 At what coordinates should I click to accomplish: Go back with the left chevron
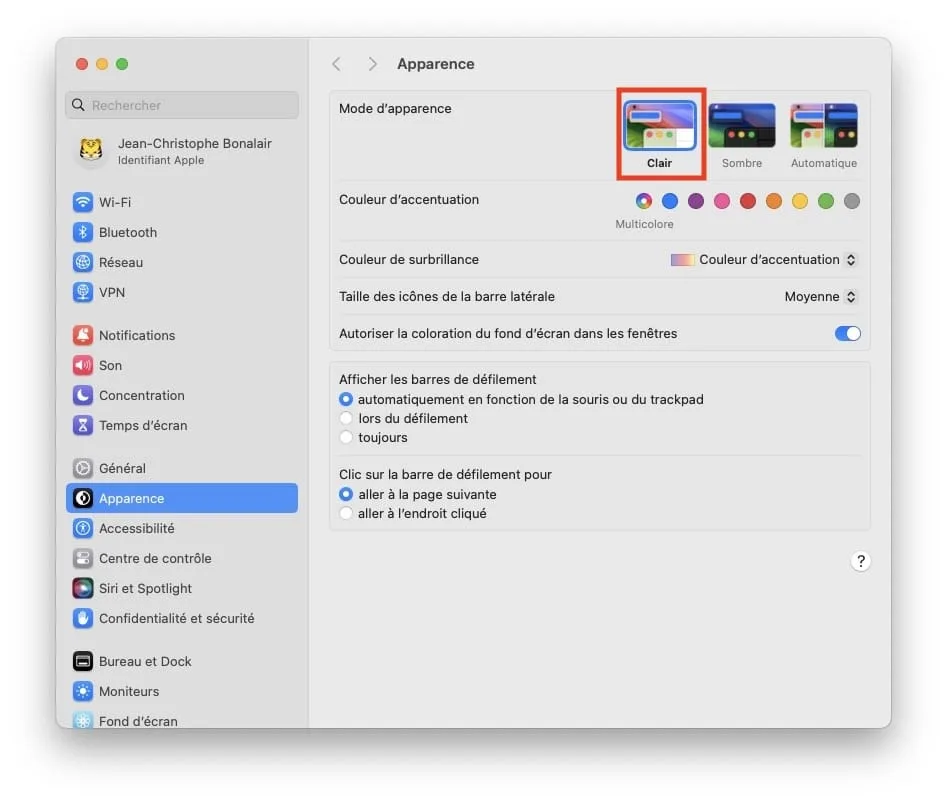point(337,64)
